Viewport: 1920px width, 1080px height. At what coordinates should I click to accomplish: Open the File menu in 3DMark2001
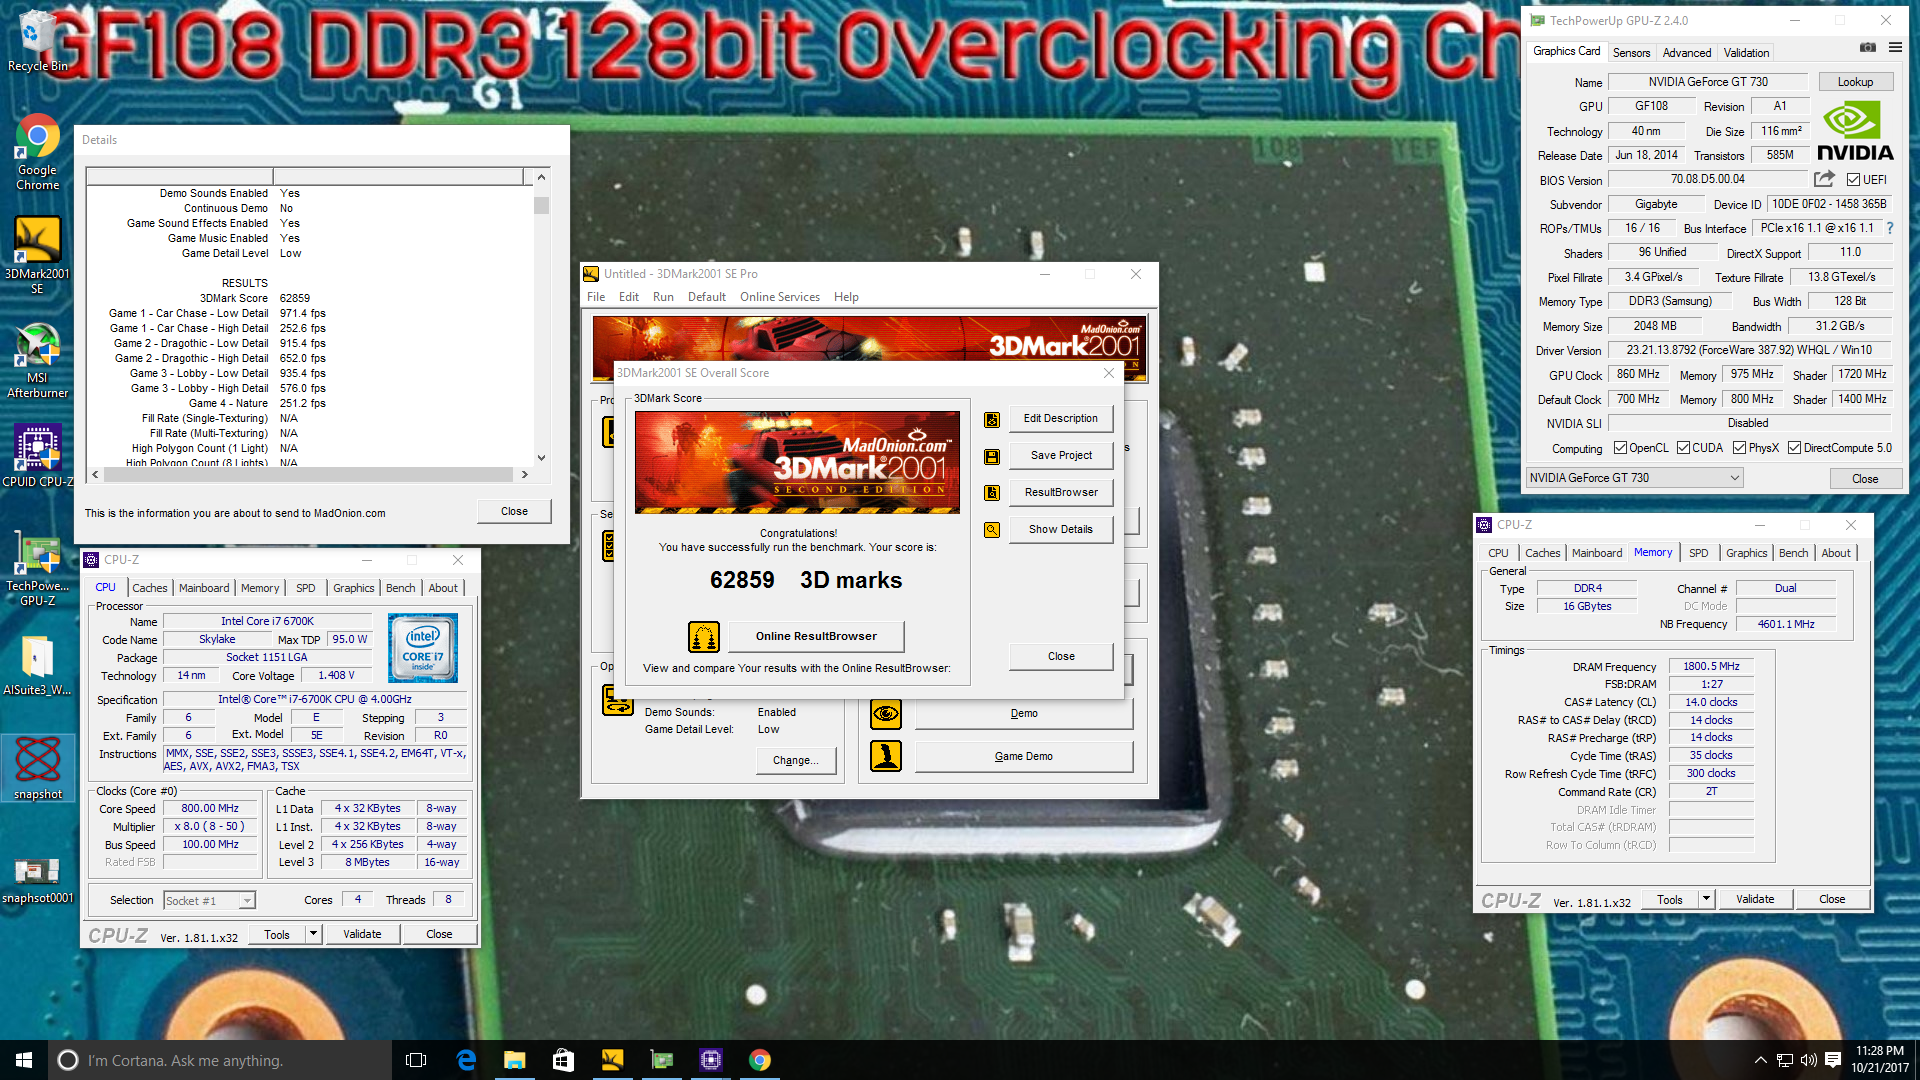tap(596, 297)
